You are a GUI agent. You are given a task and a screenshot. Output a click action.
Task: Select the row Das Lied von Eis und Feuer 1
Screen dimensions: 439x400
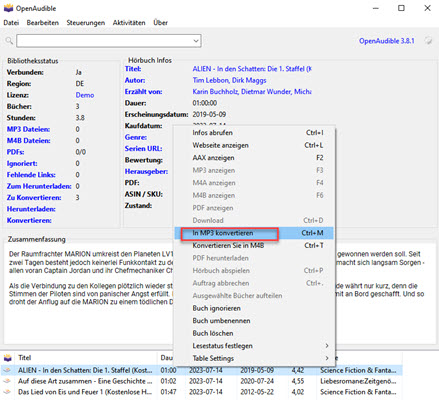(201, 392)
